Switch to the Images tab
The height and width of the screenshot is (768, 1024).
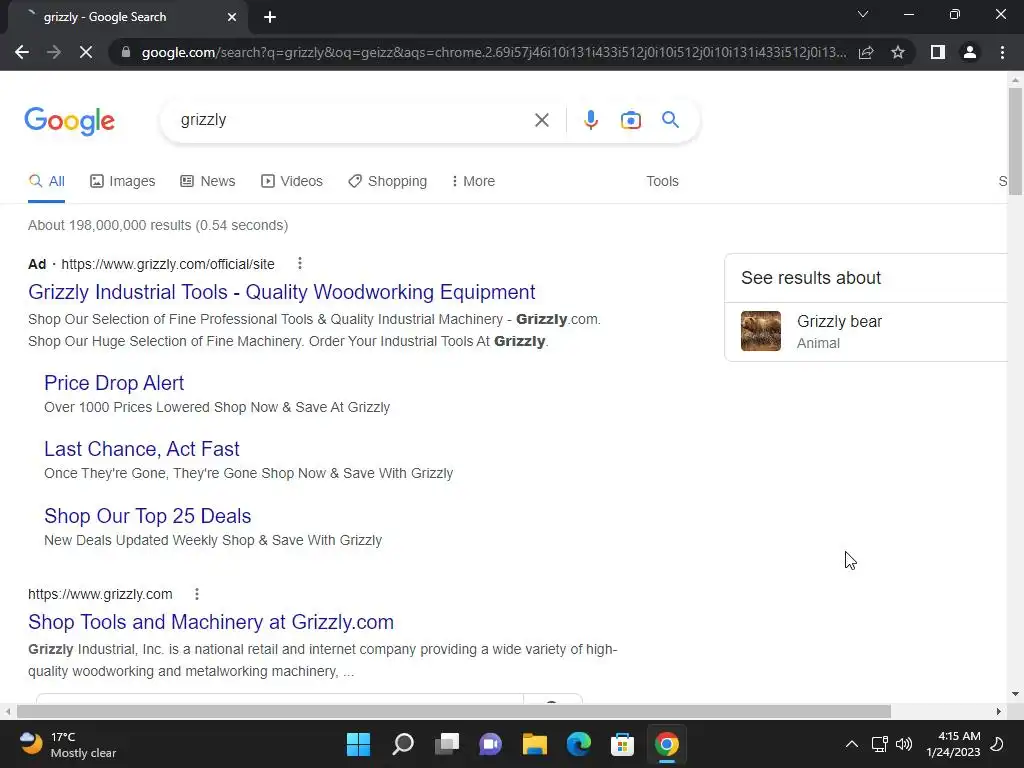coord(123,182)
